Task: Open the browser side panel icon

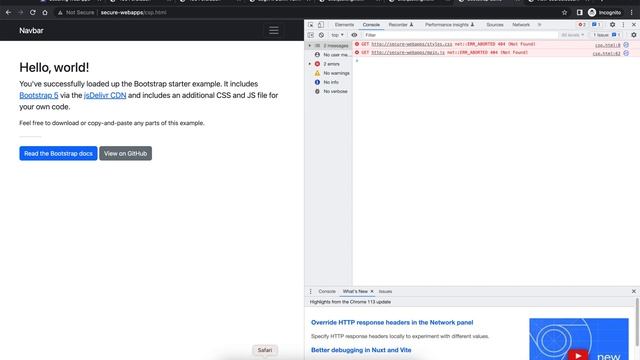Action: (580, 13)
